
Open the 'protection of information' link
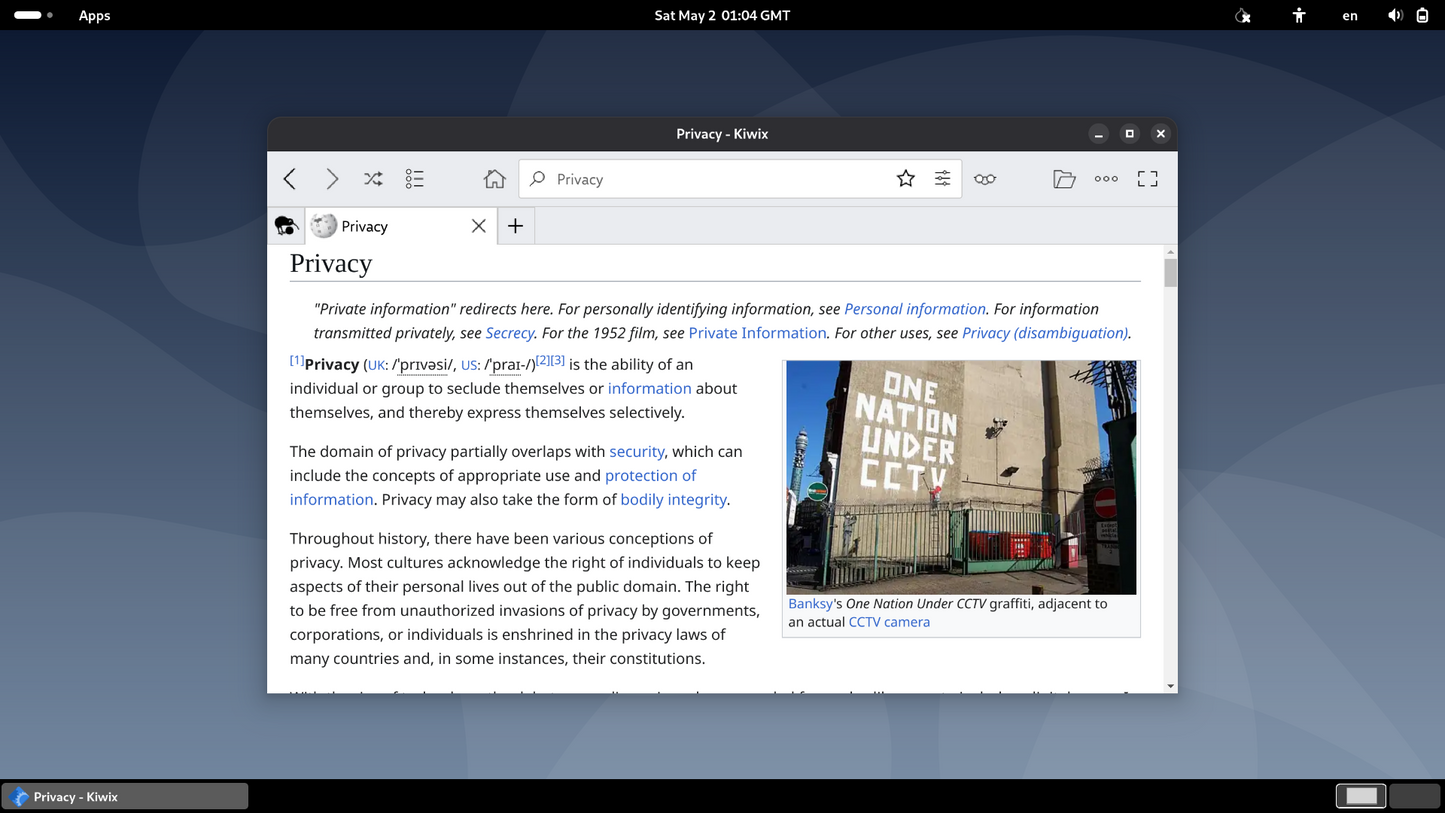[x=651, y=475]
